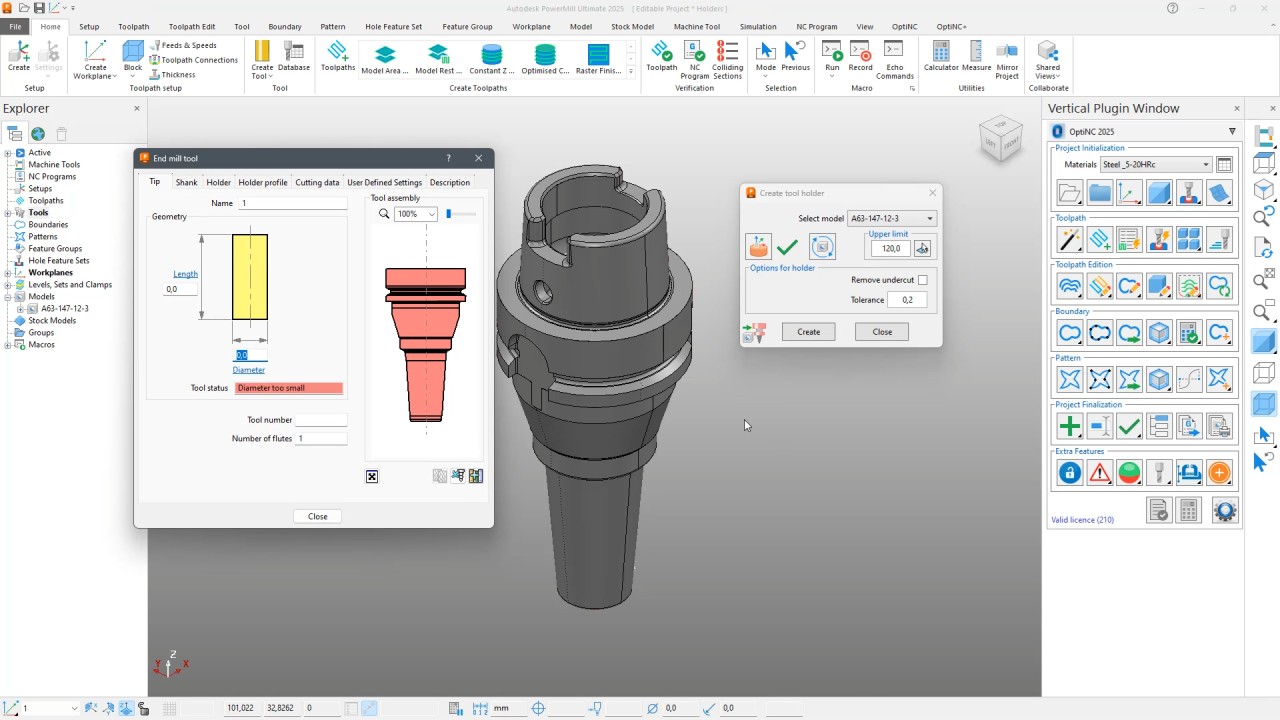Click the Block icon in ribbon
Screen dimensions: 1280x720
click(x=133, y=60)
